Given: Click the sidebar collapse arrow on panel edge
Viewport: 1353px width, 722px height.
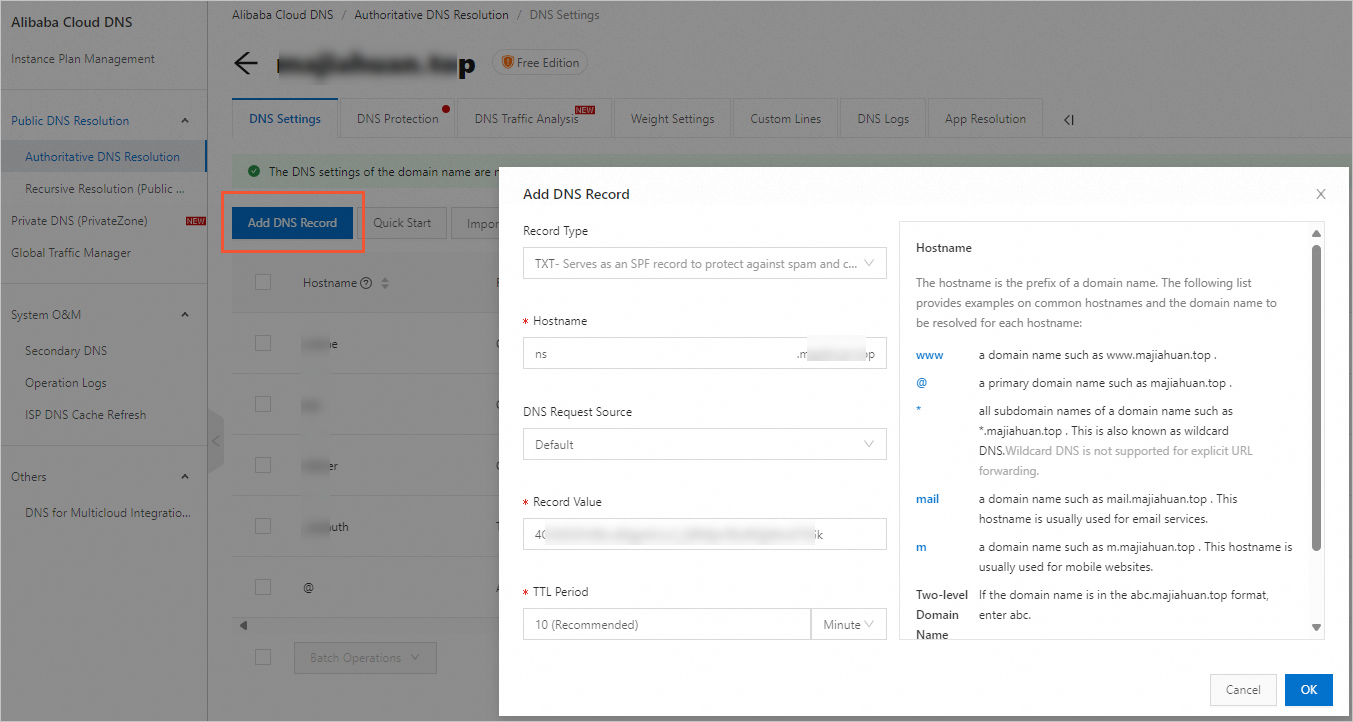Looking at the screenshot, I should click(214, 440).
